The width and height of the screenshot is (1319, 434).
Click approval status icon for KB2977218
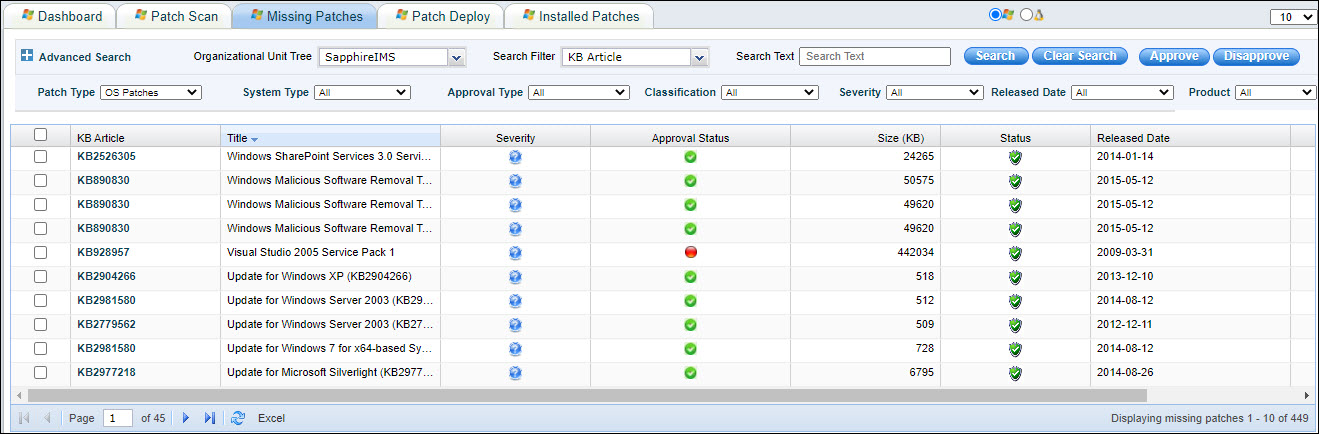[690, 373]
